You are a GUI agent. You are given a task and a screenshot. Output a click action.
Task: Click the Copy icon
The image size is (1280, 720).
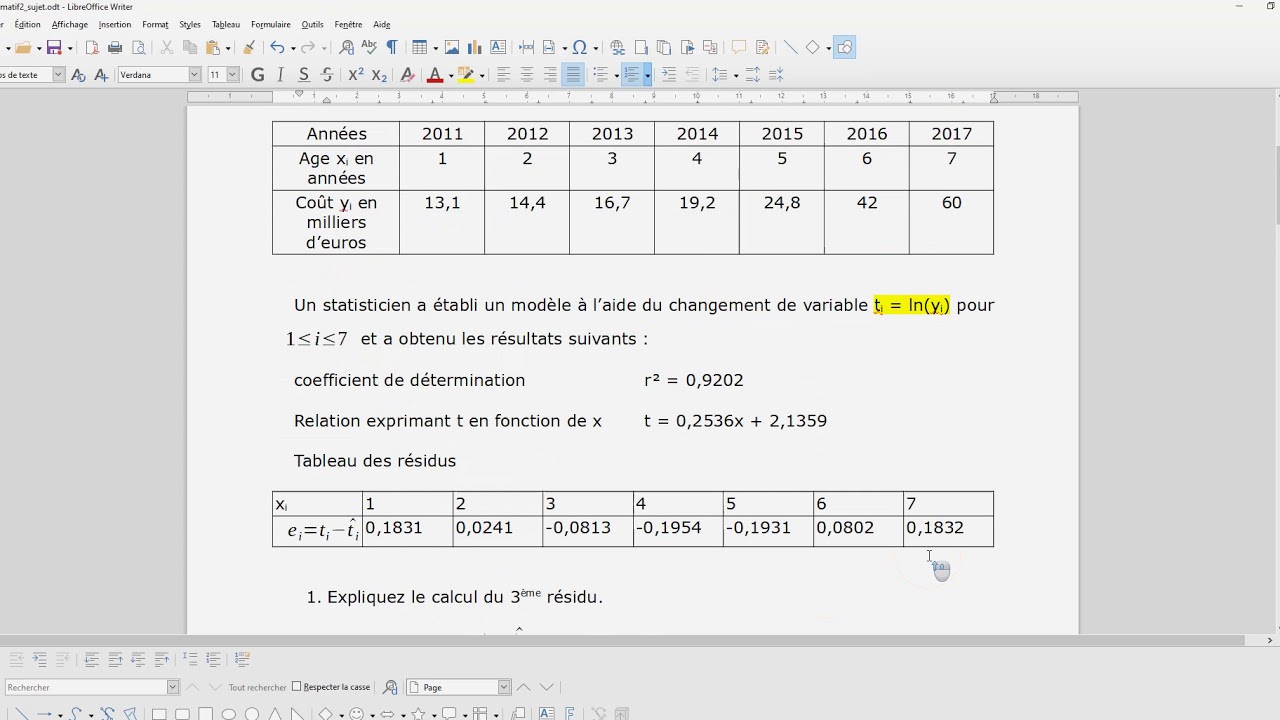[x=190, y=47]
